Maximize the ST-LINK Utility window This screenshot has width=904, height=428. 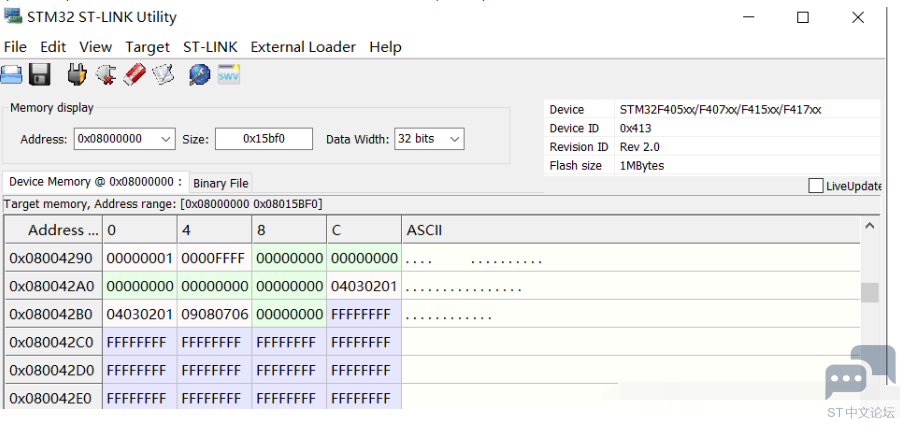[803, 17]
